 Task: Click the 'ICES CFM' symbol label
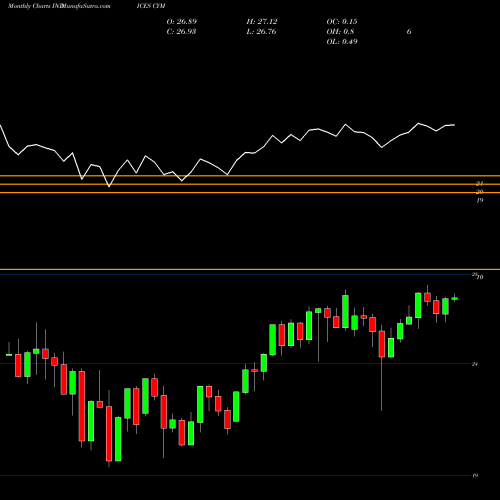(151, 6)
